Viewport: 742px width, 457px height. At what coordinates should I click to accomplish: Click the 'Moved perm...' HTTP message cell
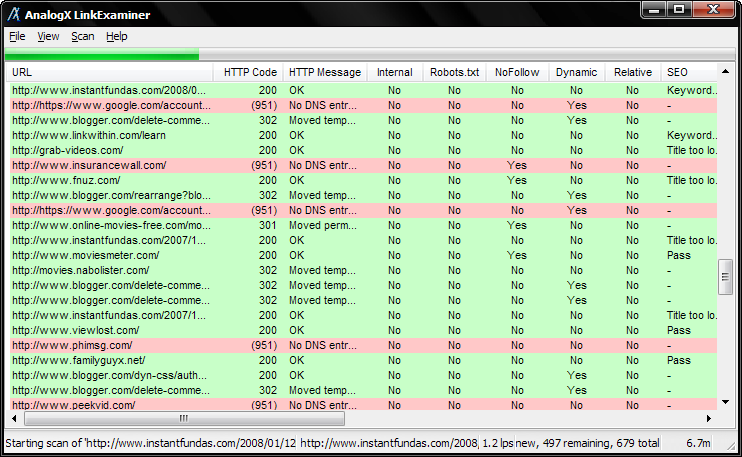tap(323, 225)
